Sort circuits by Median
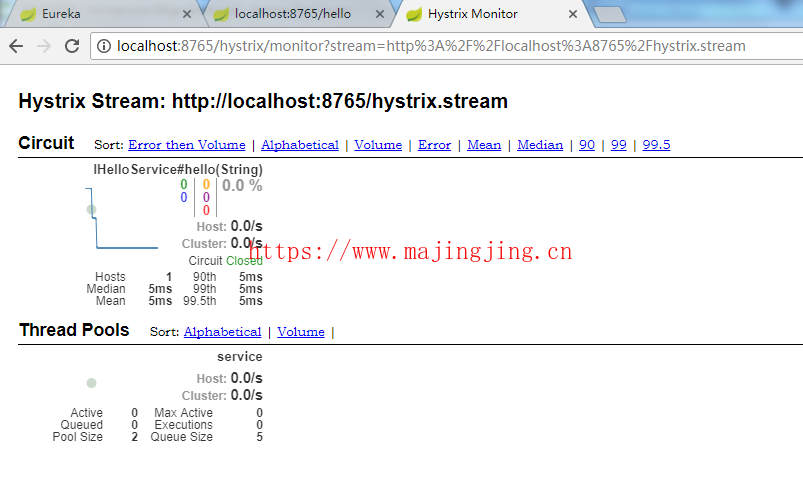The height and width of the screenshot is (485, 803). [540, 145]
